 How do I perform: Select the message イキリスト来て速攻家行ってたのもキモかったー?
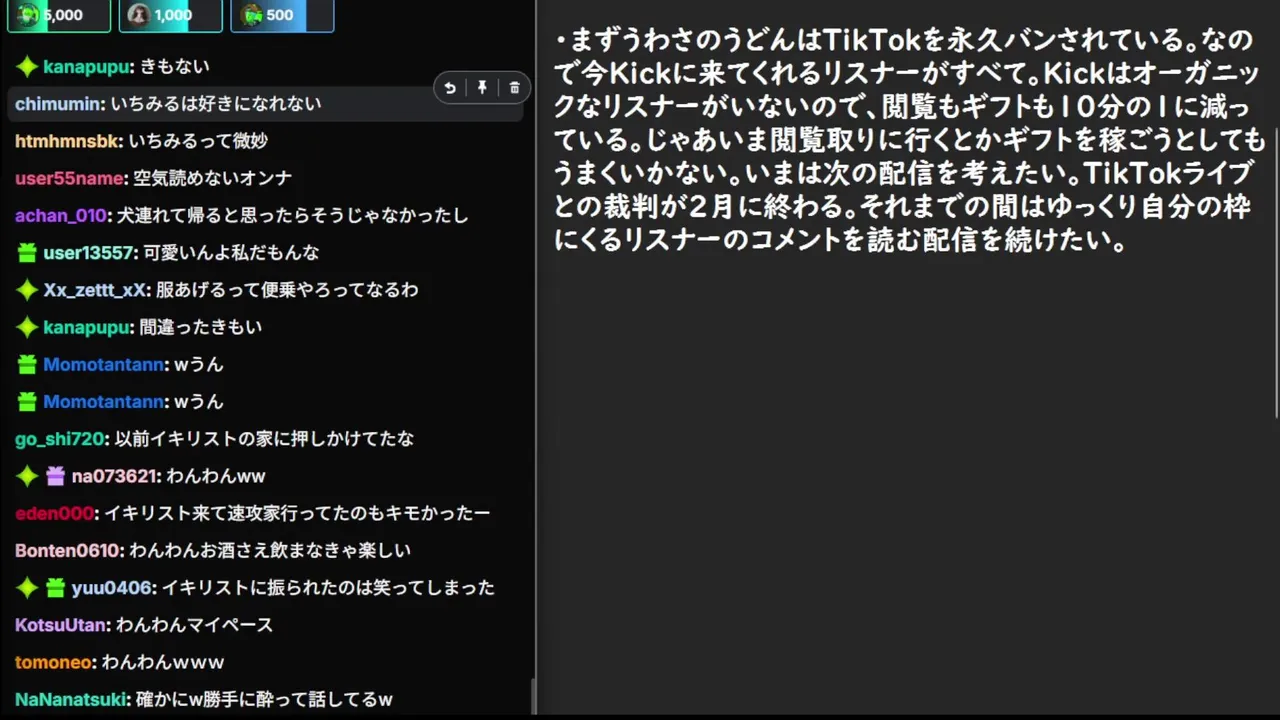click(298, 513)
